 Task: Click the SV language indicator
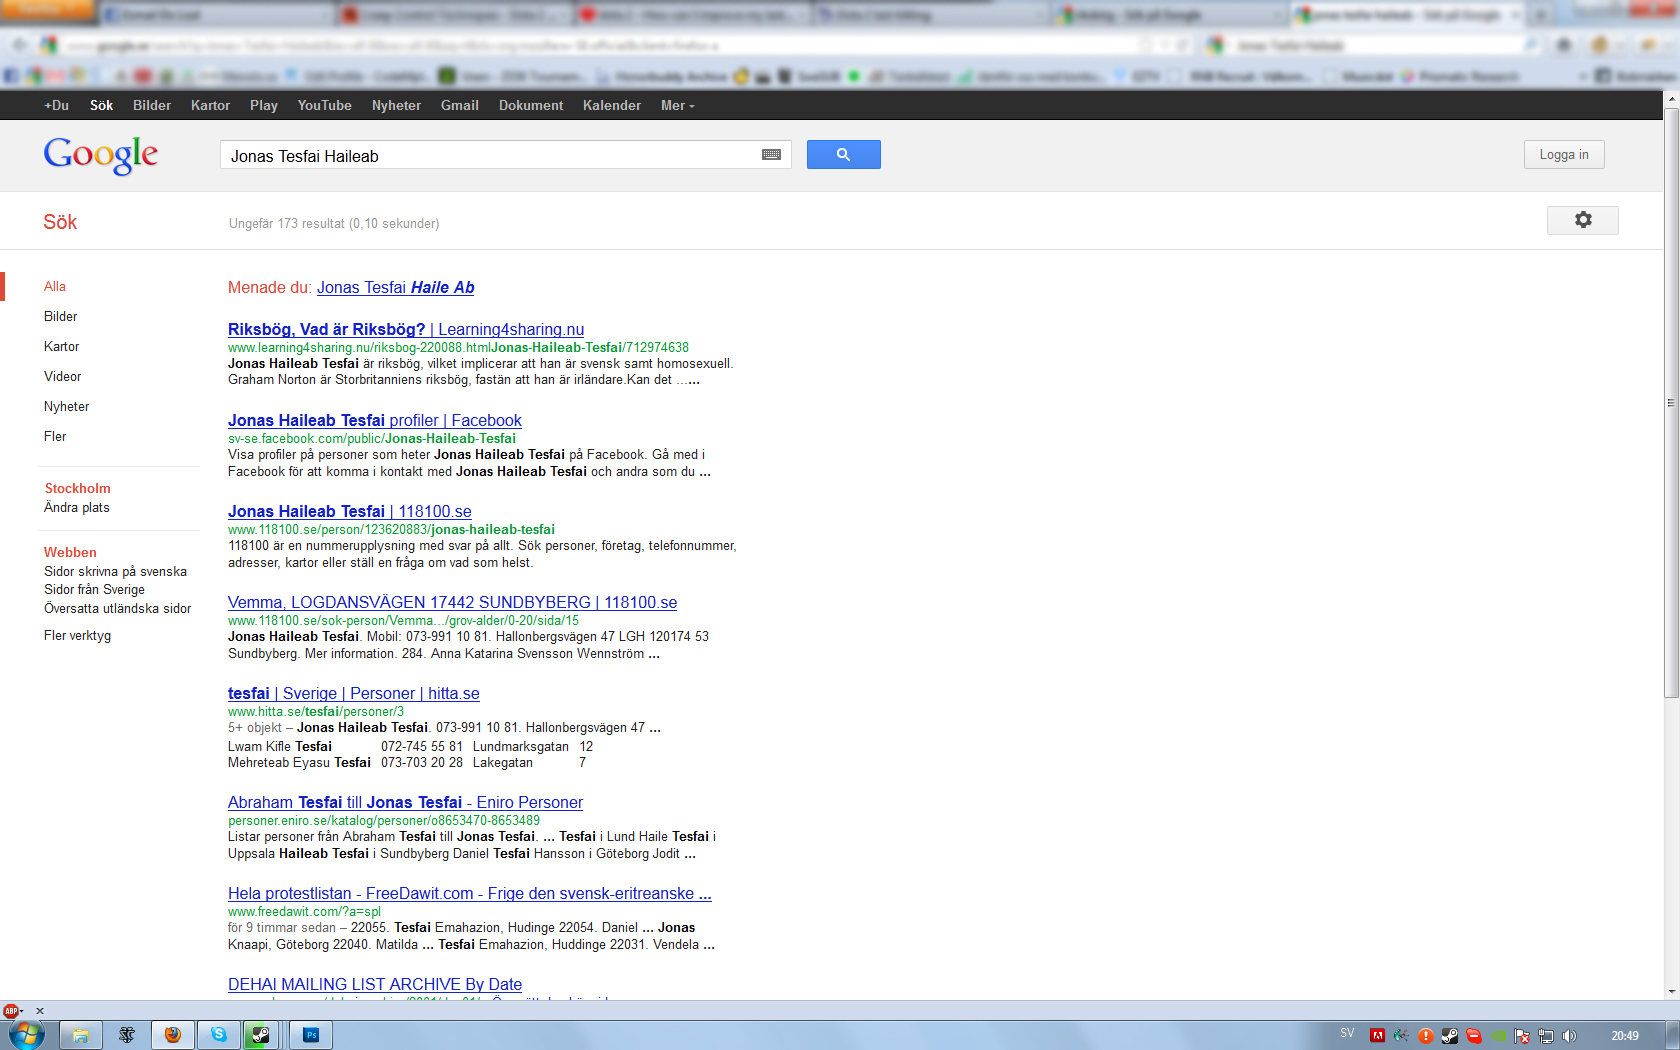1347,1034
